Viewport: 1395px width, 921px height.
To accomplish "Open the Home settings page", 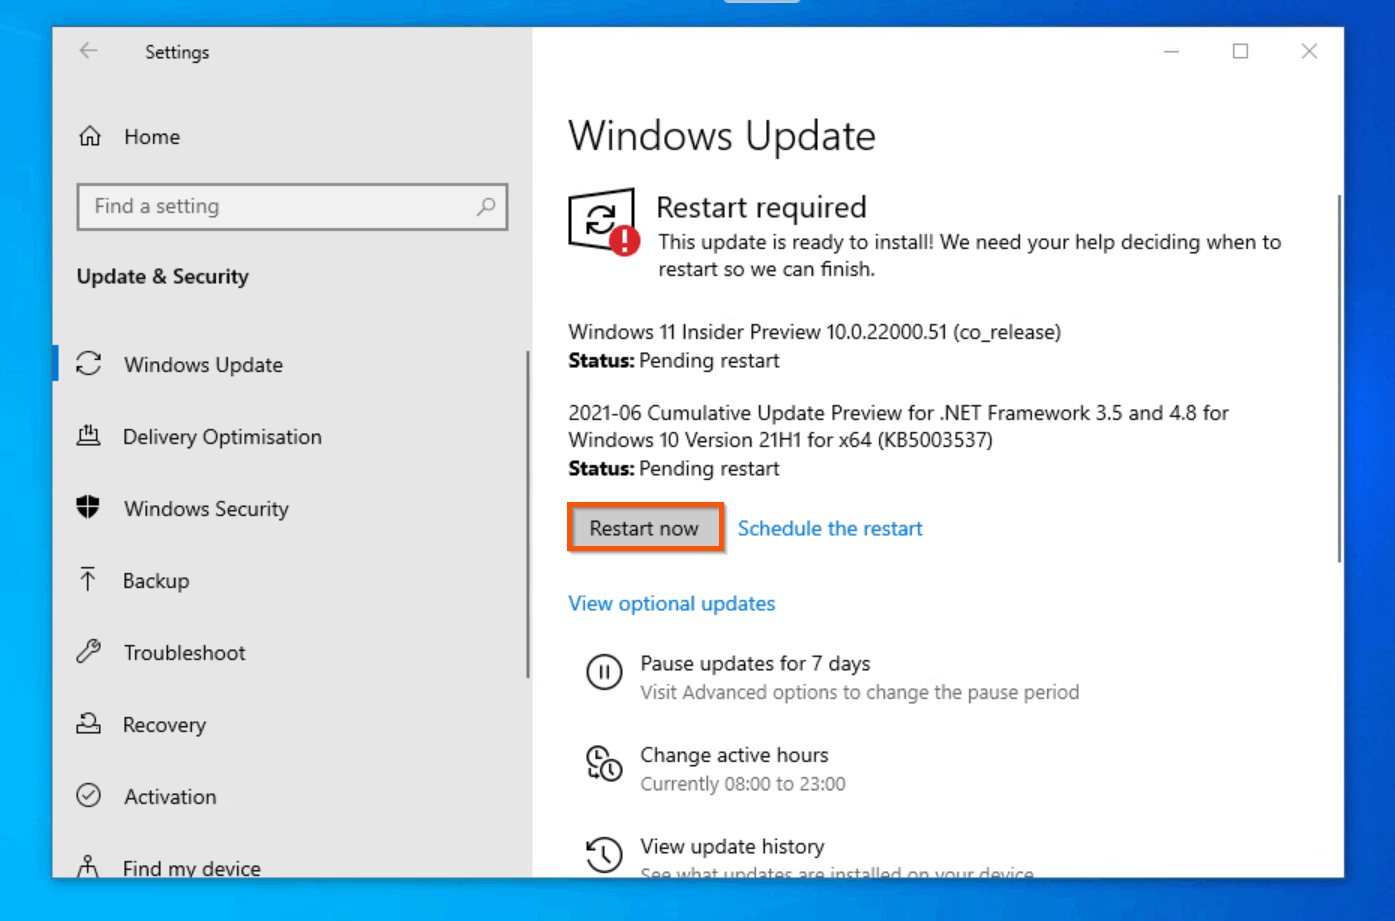I will coord(152,137).
